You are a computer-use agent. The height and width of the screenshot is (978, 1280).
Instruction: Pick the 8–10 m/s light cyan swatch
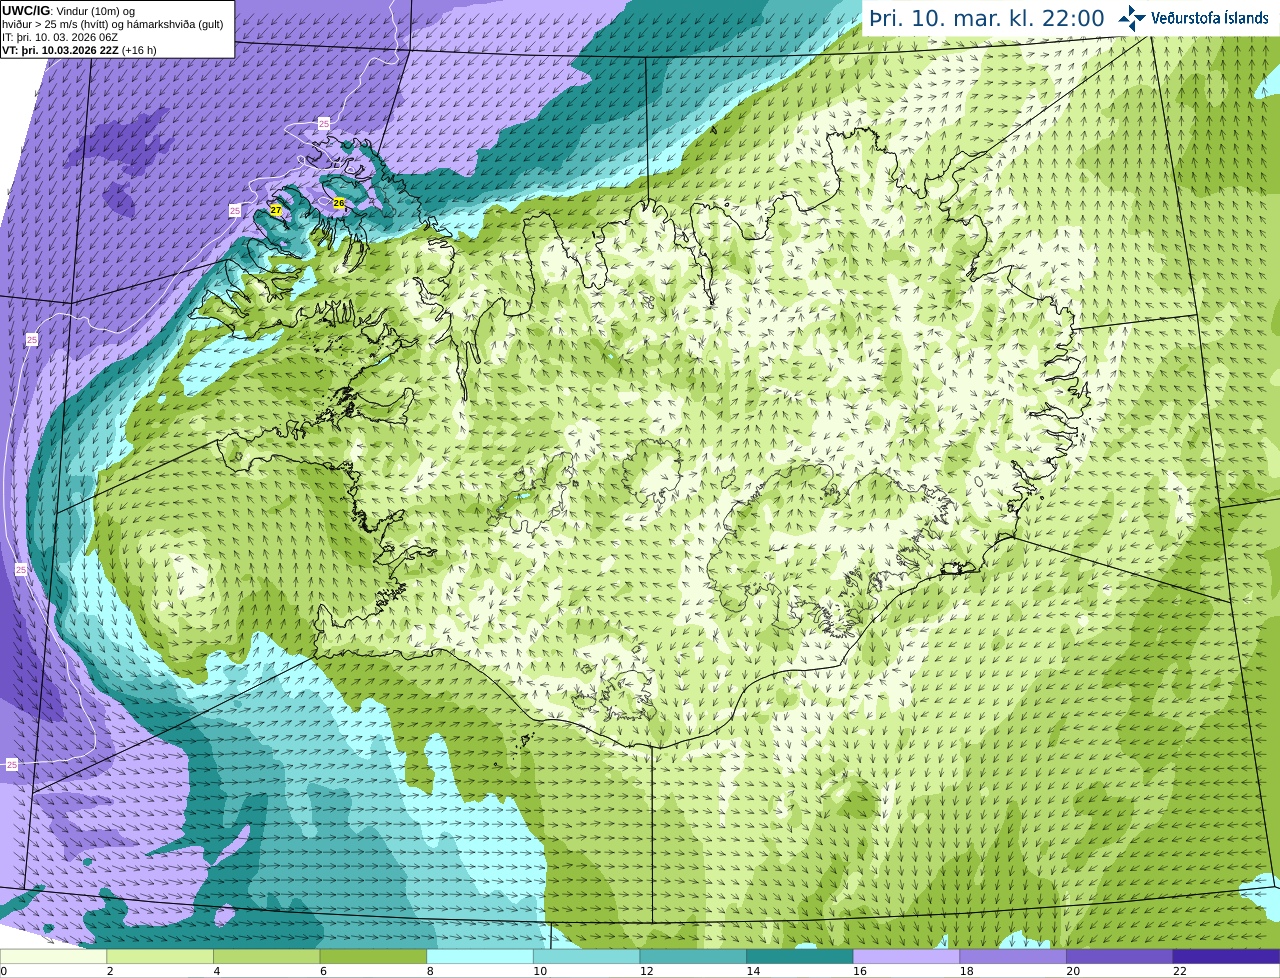480,957
